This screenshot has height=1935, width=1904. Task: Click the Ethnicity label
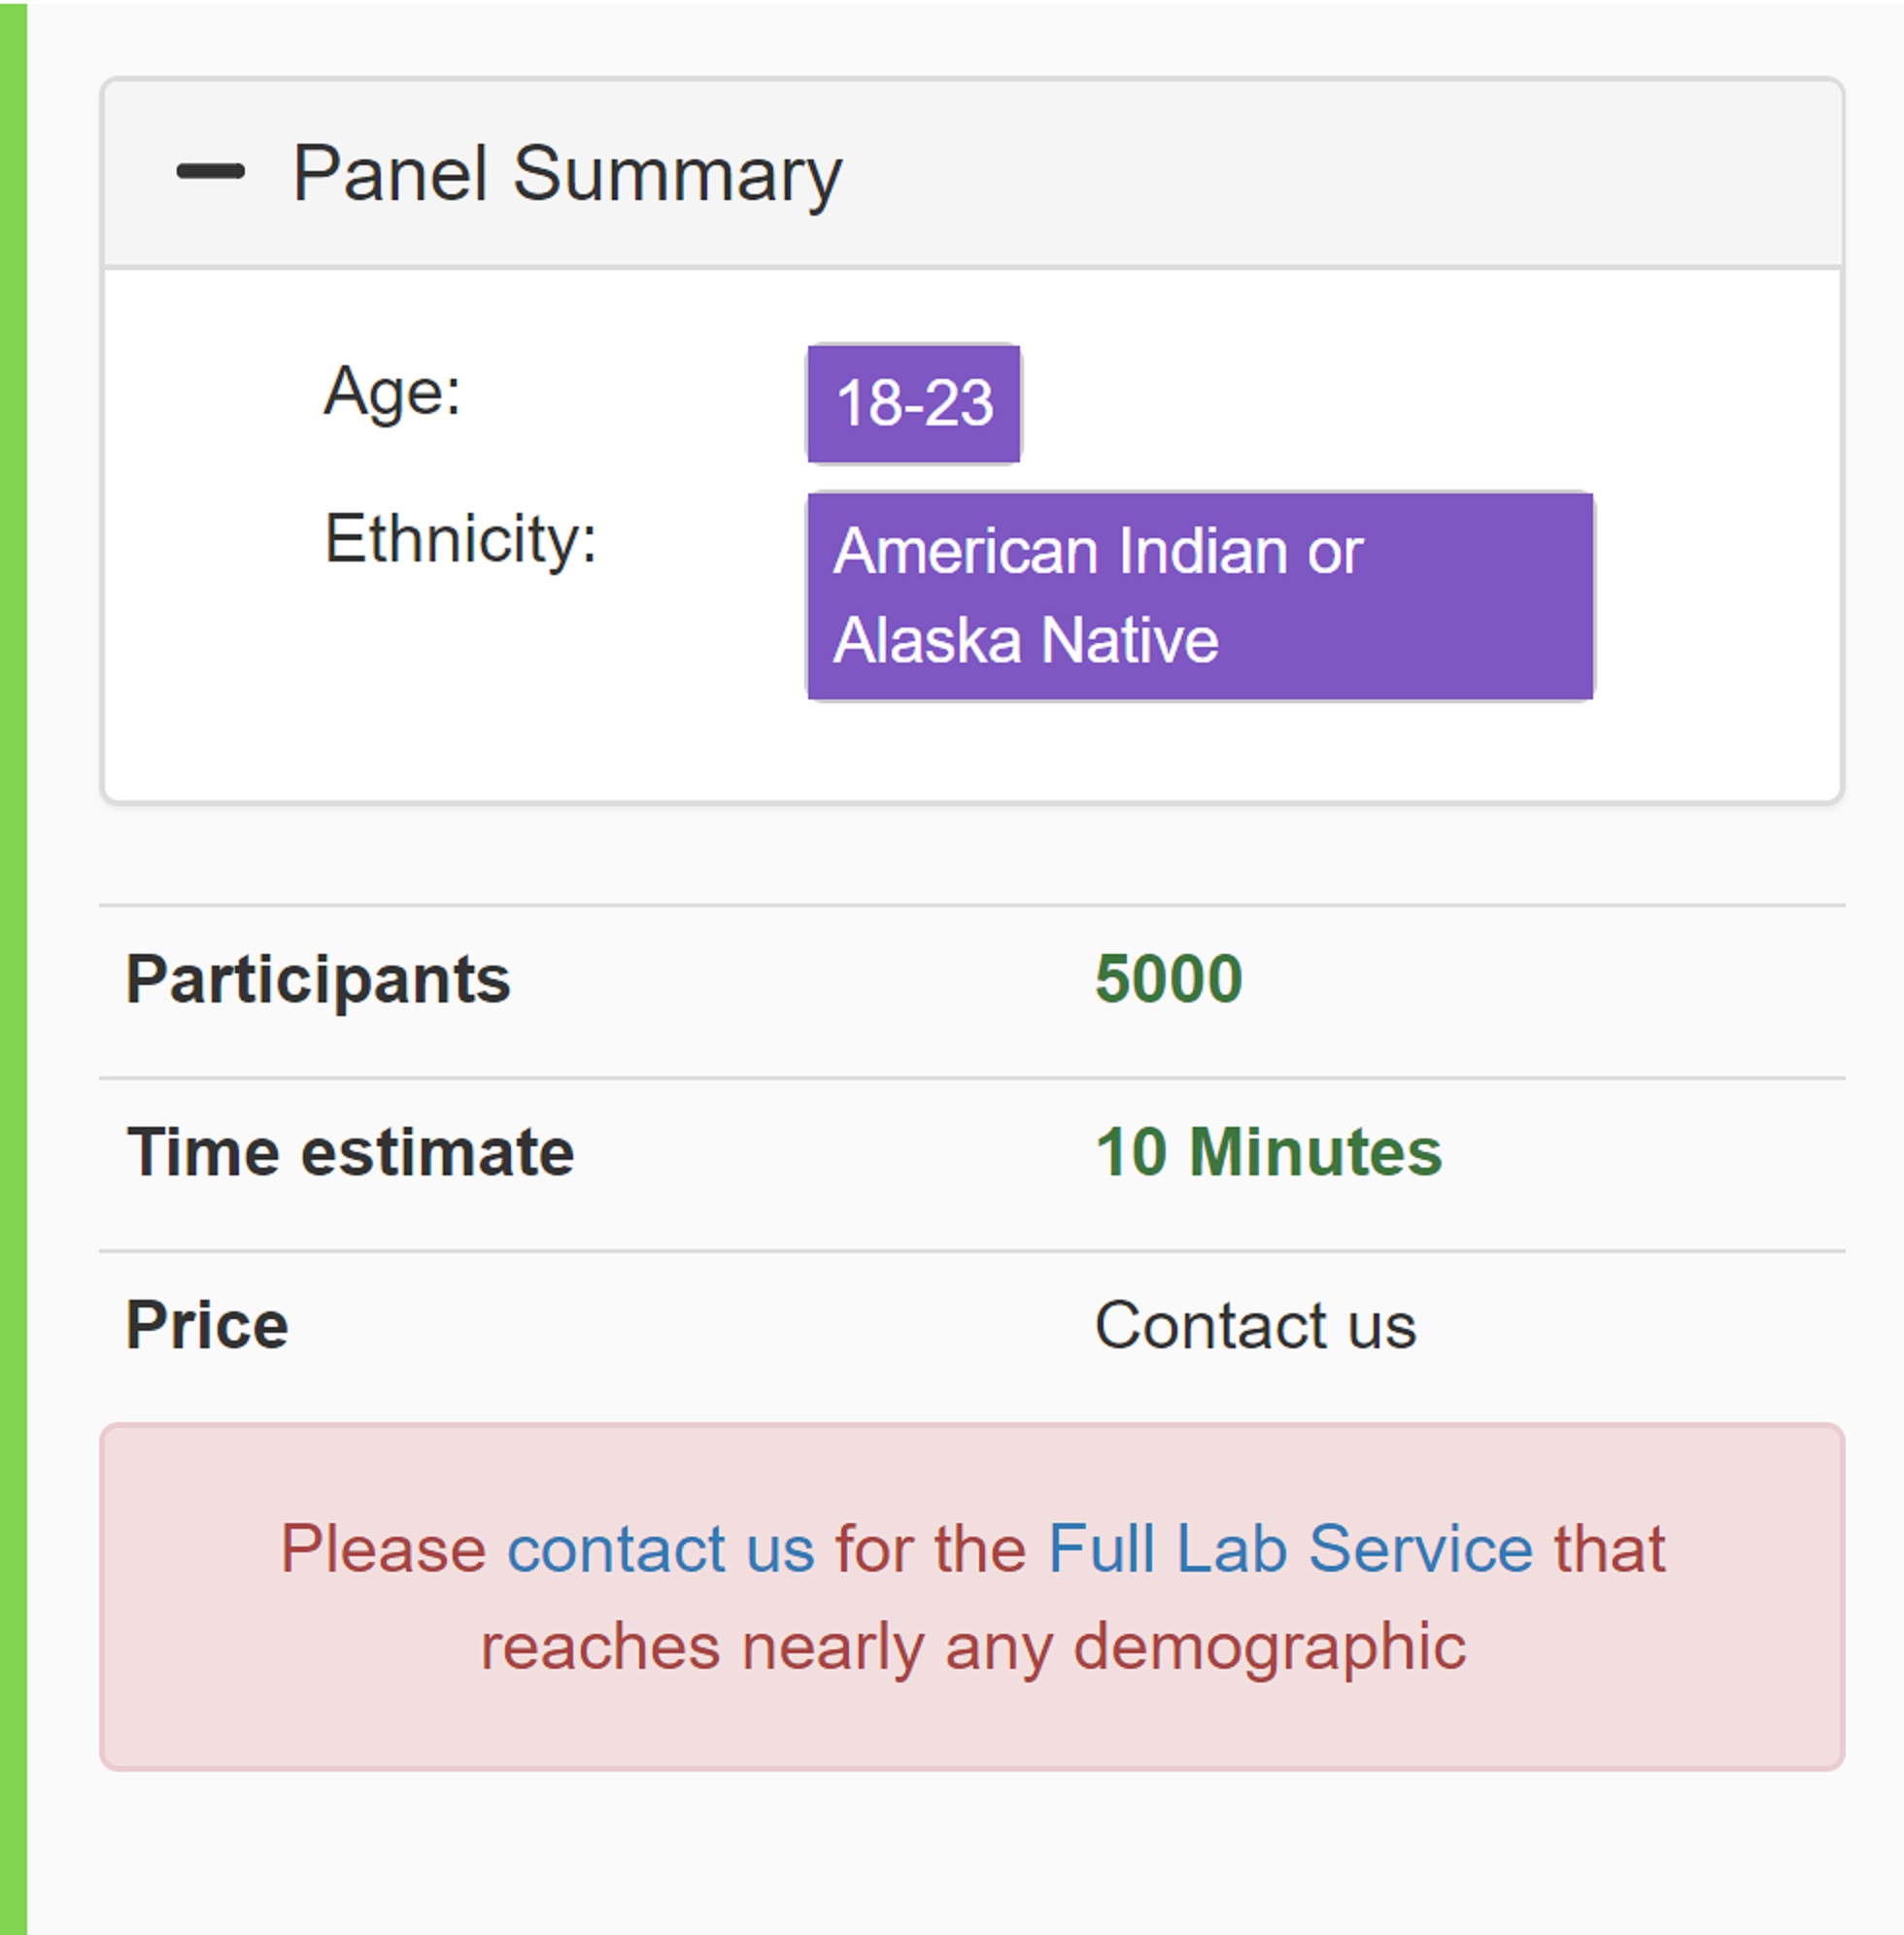[460, 539]
